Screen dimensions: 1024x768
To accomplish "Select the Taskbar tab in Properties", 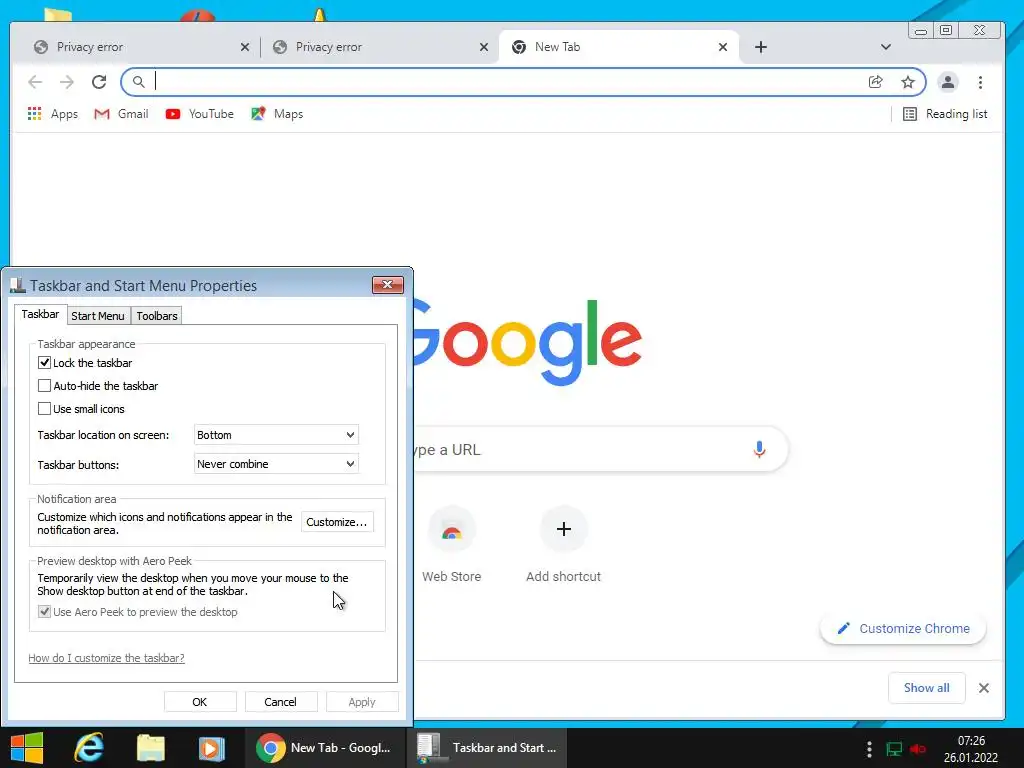I will [x=40, y=314].
